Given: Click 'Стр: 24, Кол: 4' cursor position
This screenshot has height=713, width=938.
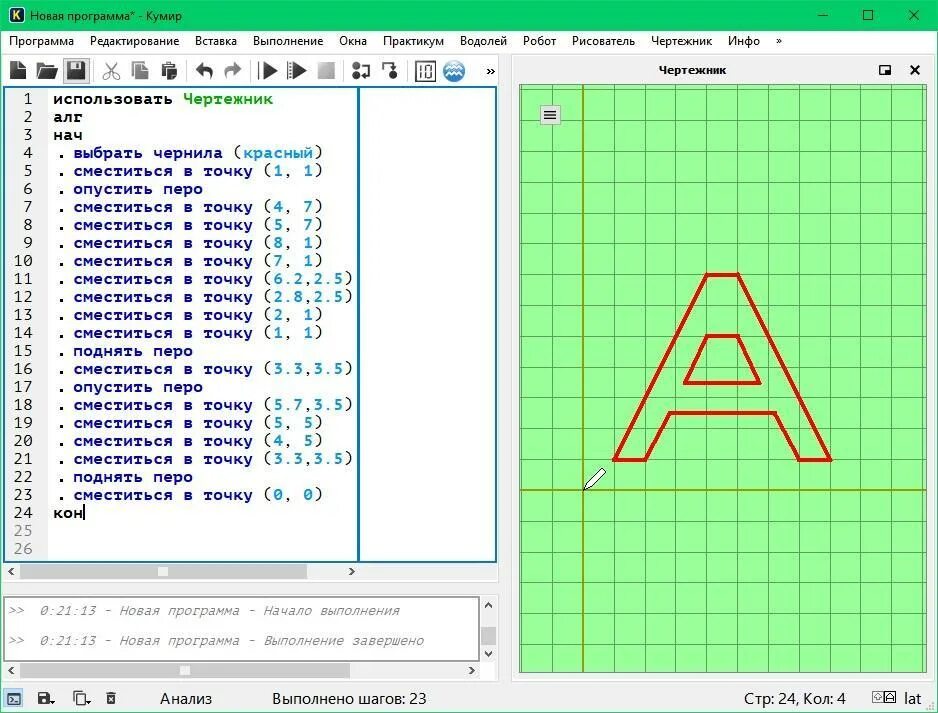Looking at the screenshot, I should (794, 699).
